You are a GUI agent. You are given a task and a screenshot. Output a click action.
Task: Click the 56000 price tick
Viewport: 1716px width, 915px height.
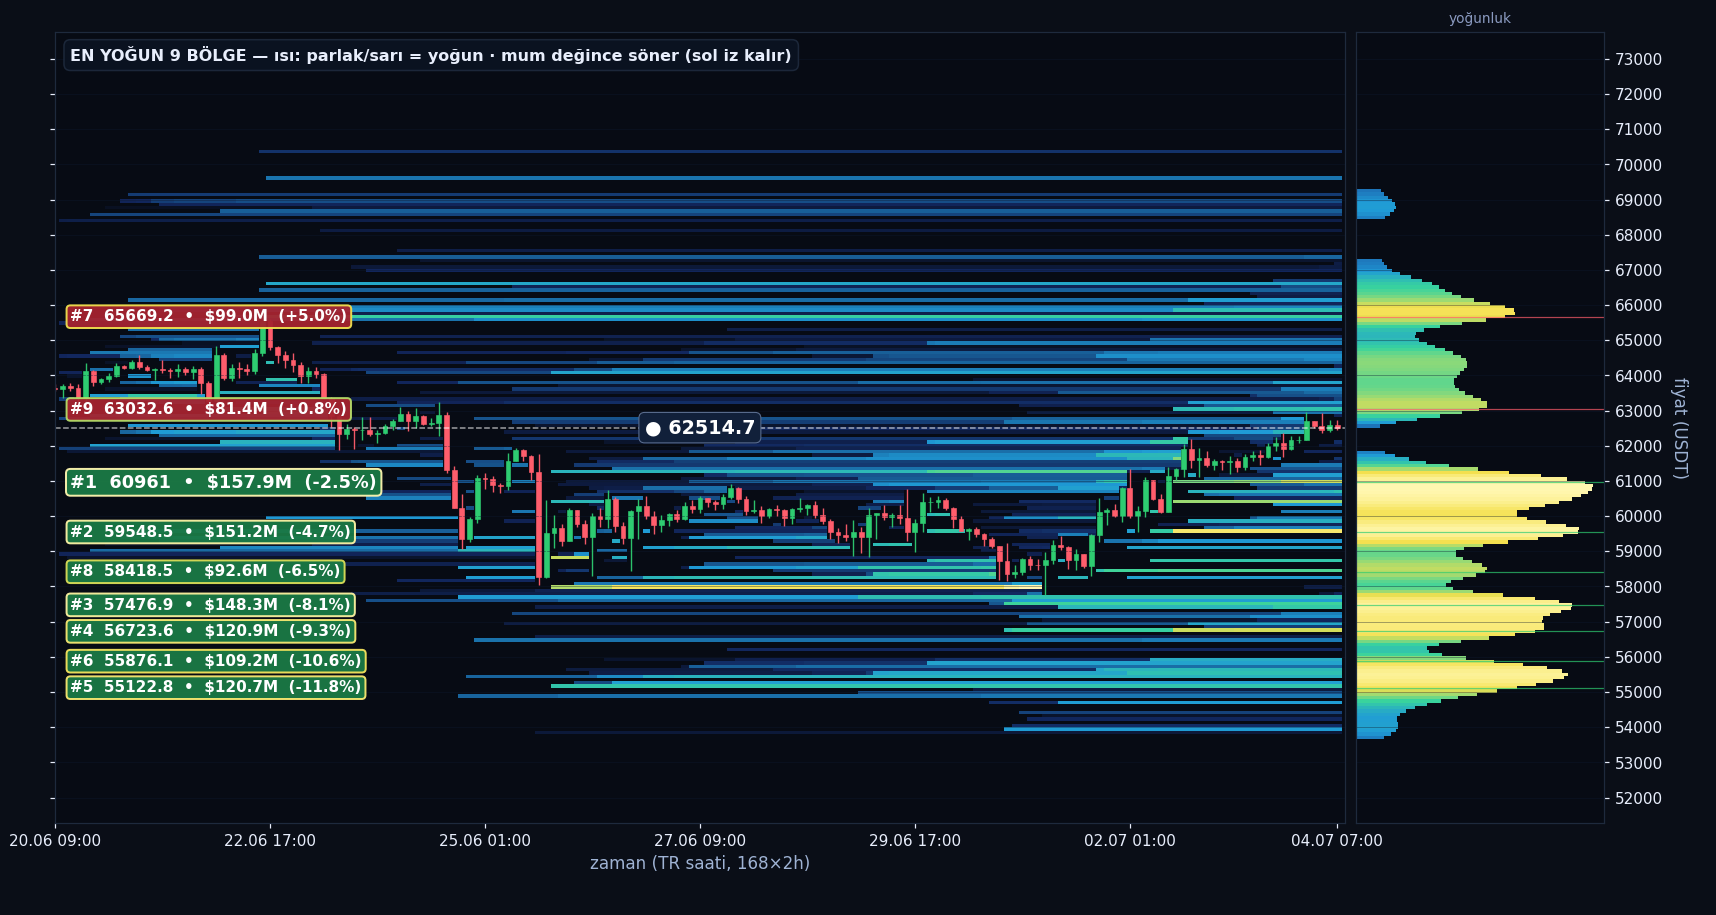click(x=1638, y=657)
